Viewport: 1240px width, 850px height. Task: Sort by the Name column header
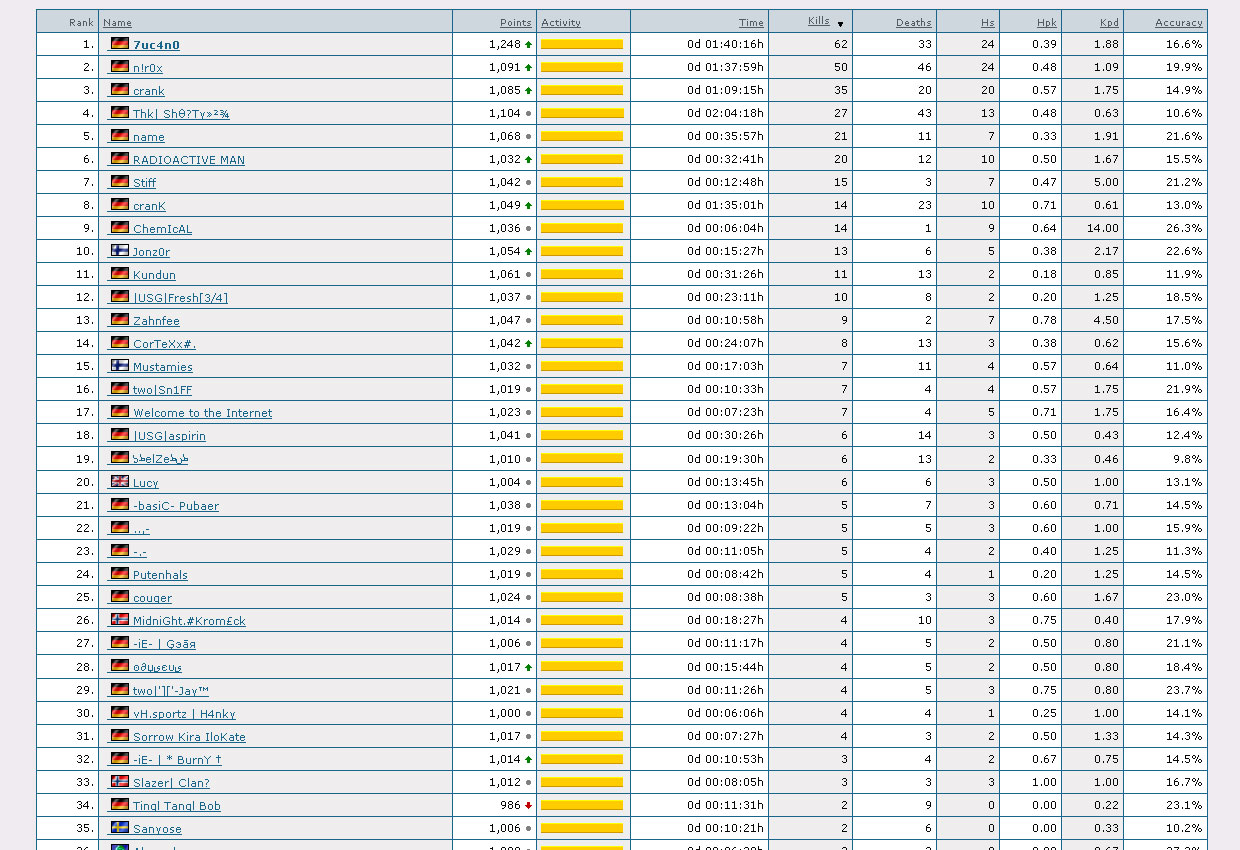click(x=117, y=22)
